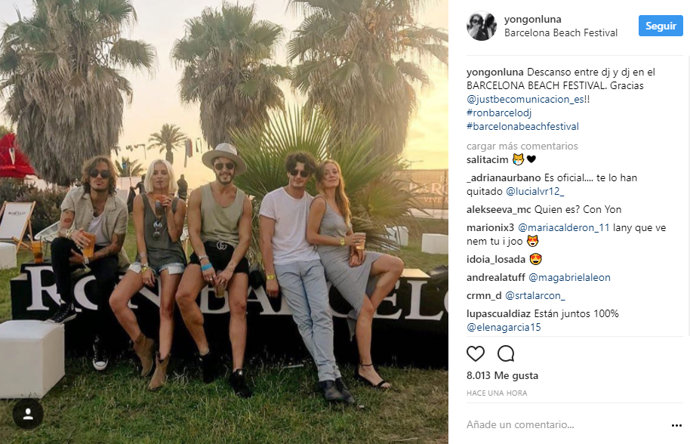Open @justbecomunicacion_es mention in the caption

click(525, 99)
